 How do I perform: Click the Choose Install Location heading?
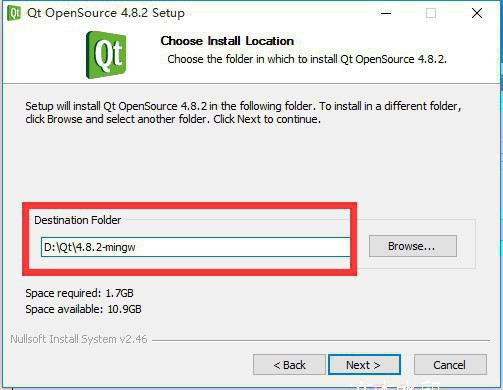tap(227, 41)
